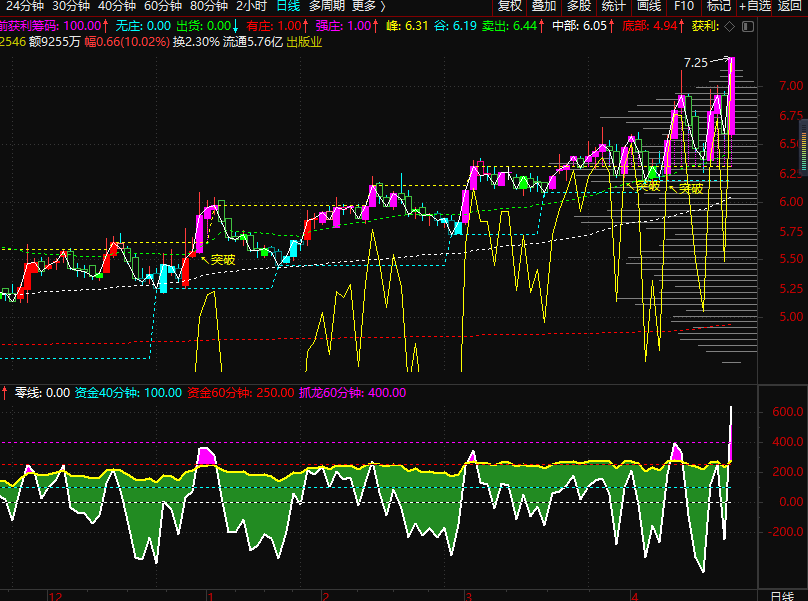This screenshot has width=808, height=601.
Task: Click 返回 to go back
Action: pos(789,6)
